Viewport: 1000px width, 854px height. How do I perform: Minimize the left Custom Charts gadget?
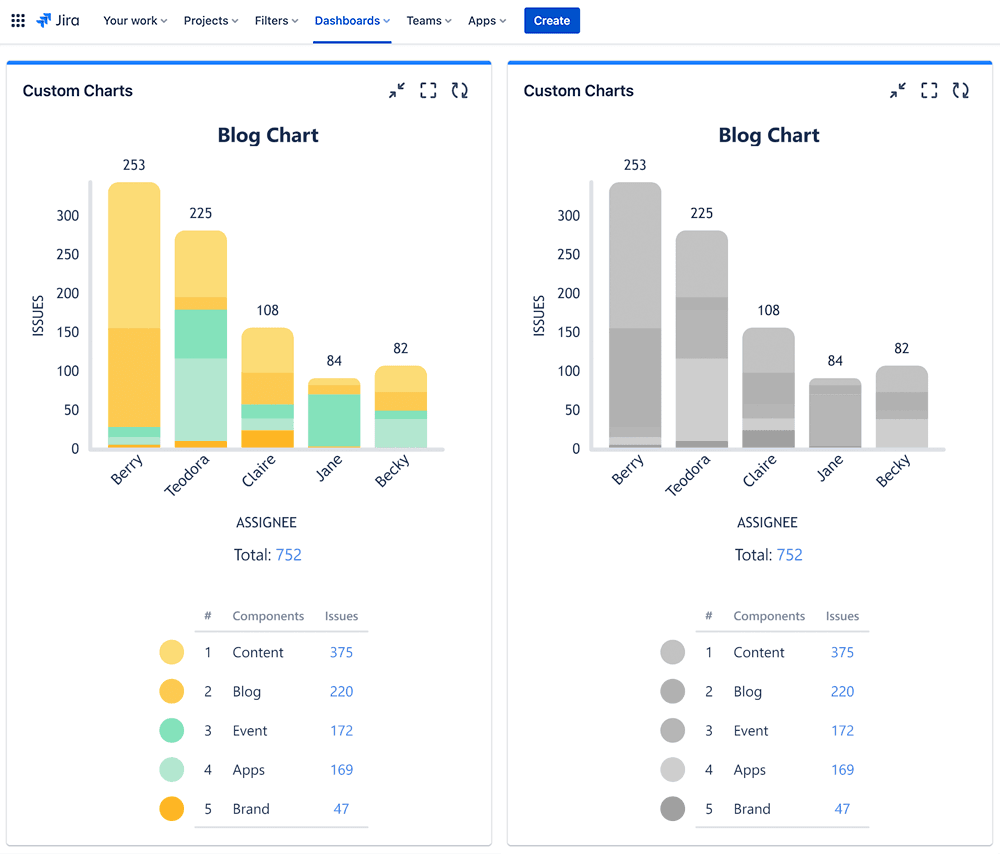click(397, 91)
